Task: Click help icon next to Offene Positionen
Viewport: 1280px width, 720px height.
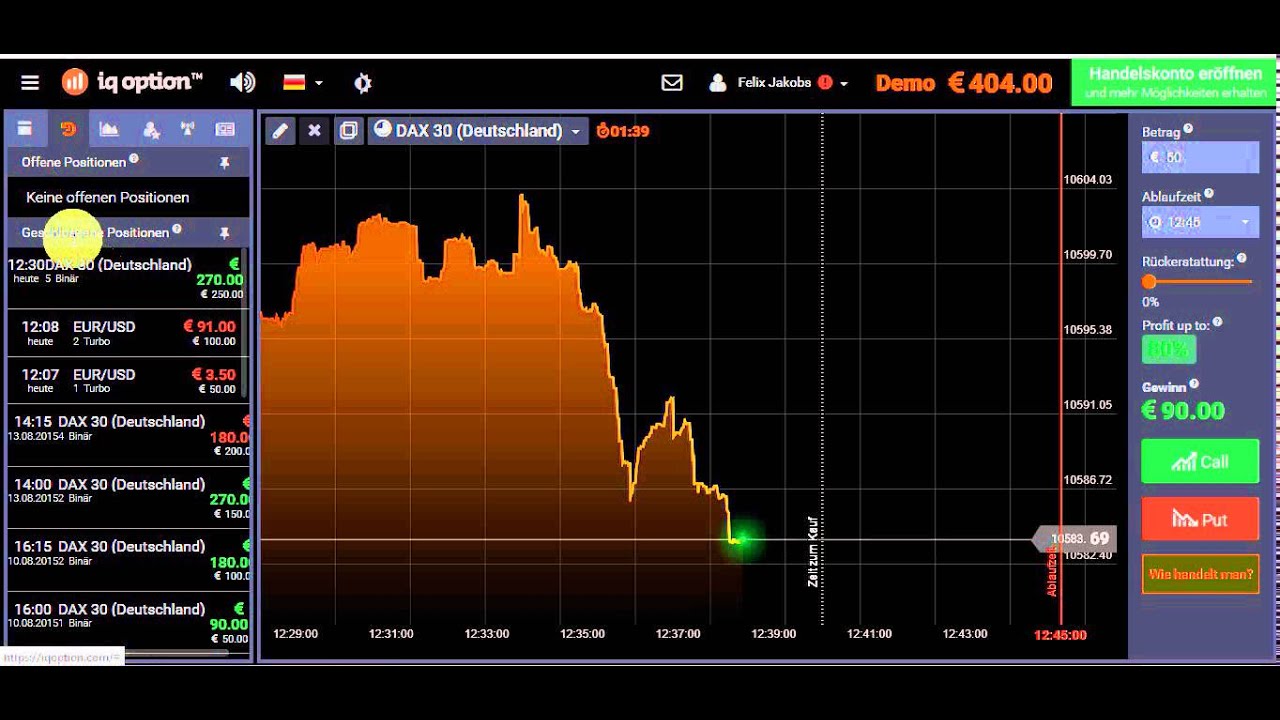Action: click(x=134, y=158)
